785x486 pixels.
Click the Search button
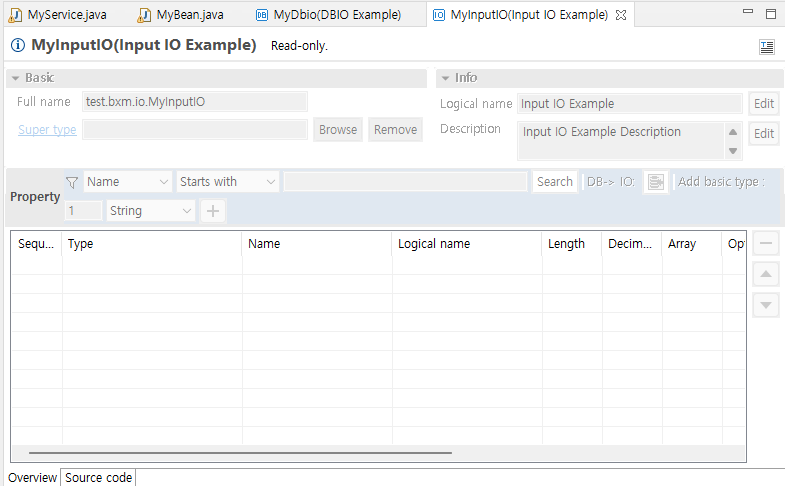point(554,182)
